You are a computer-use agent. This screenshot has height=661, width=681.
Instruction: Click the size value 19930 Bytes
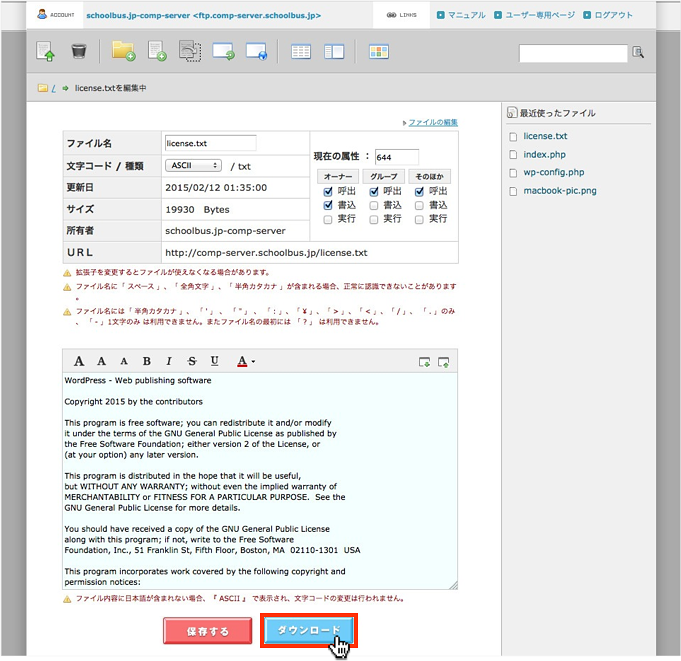[197, 209]
